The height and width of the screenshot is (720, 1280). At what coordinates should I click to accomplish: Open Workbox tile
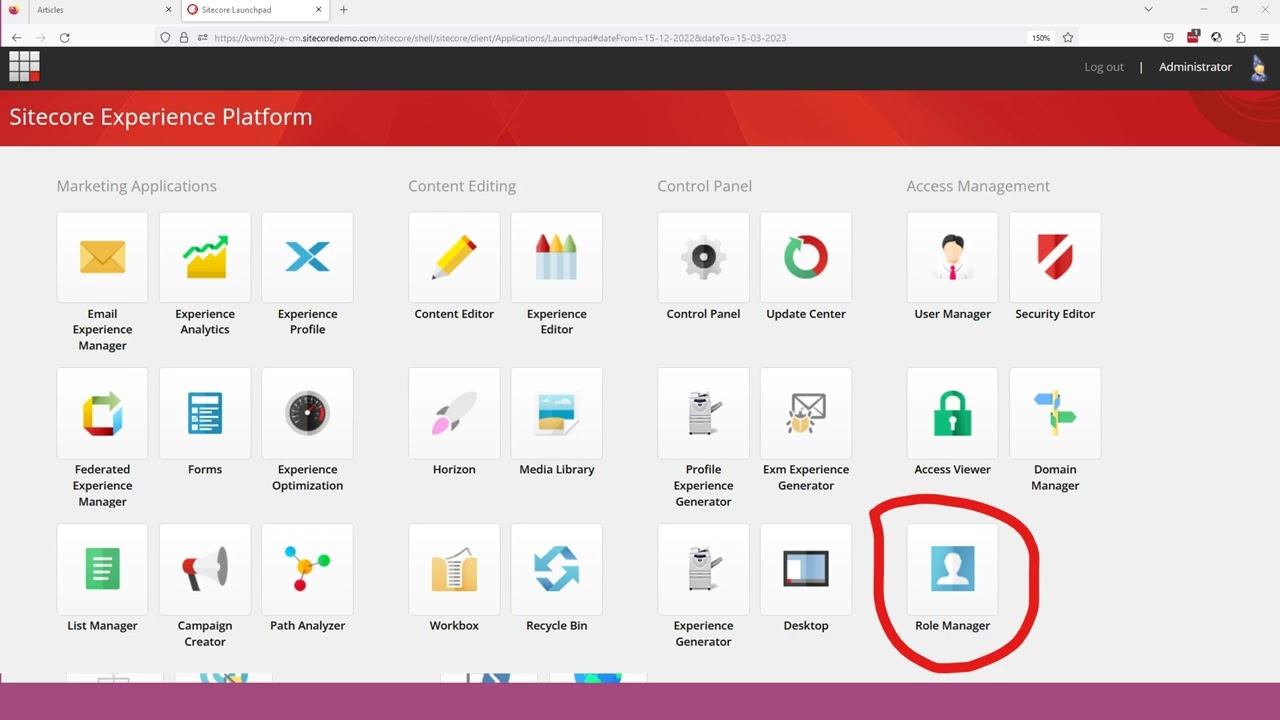[454, 569]
